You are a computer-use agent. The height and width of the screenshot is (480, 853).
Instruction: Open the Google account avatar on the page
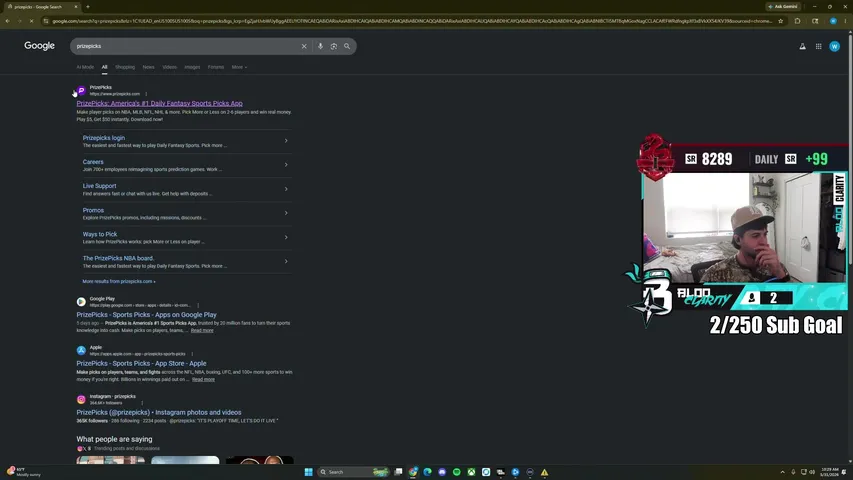835,47
